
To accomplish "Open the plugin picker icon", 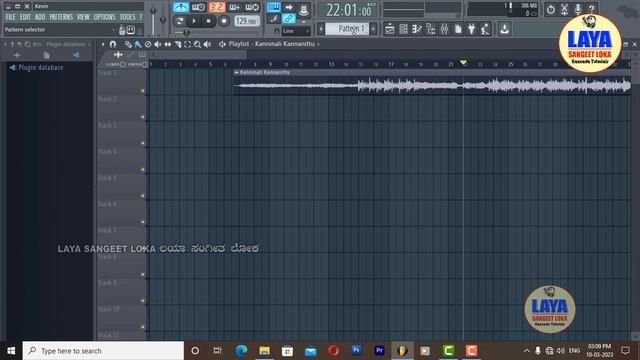I will [x=472, y=29].
